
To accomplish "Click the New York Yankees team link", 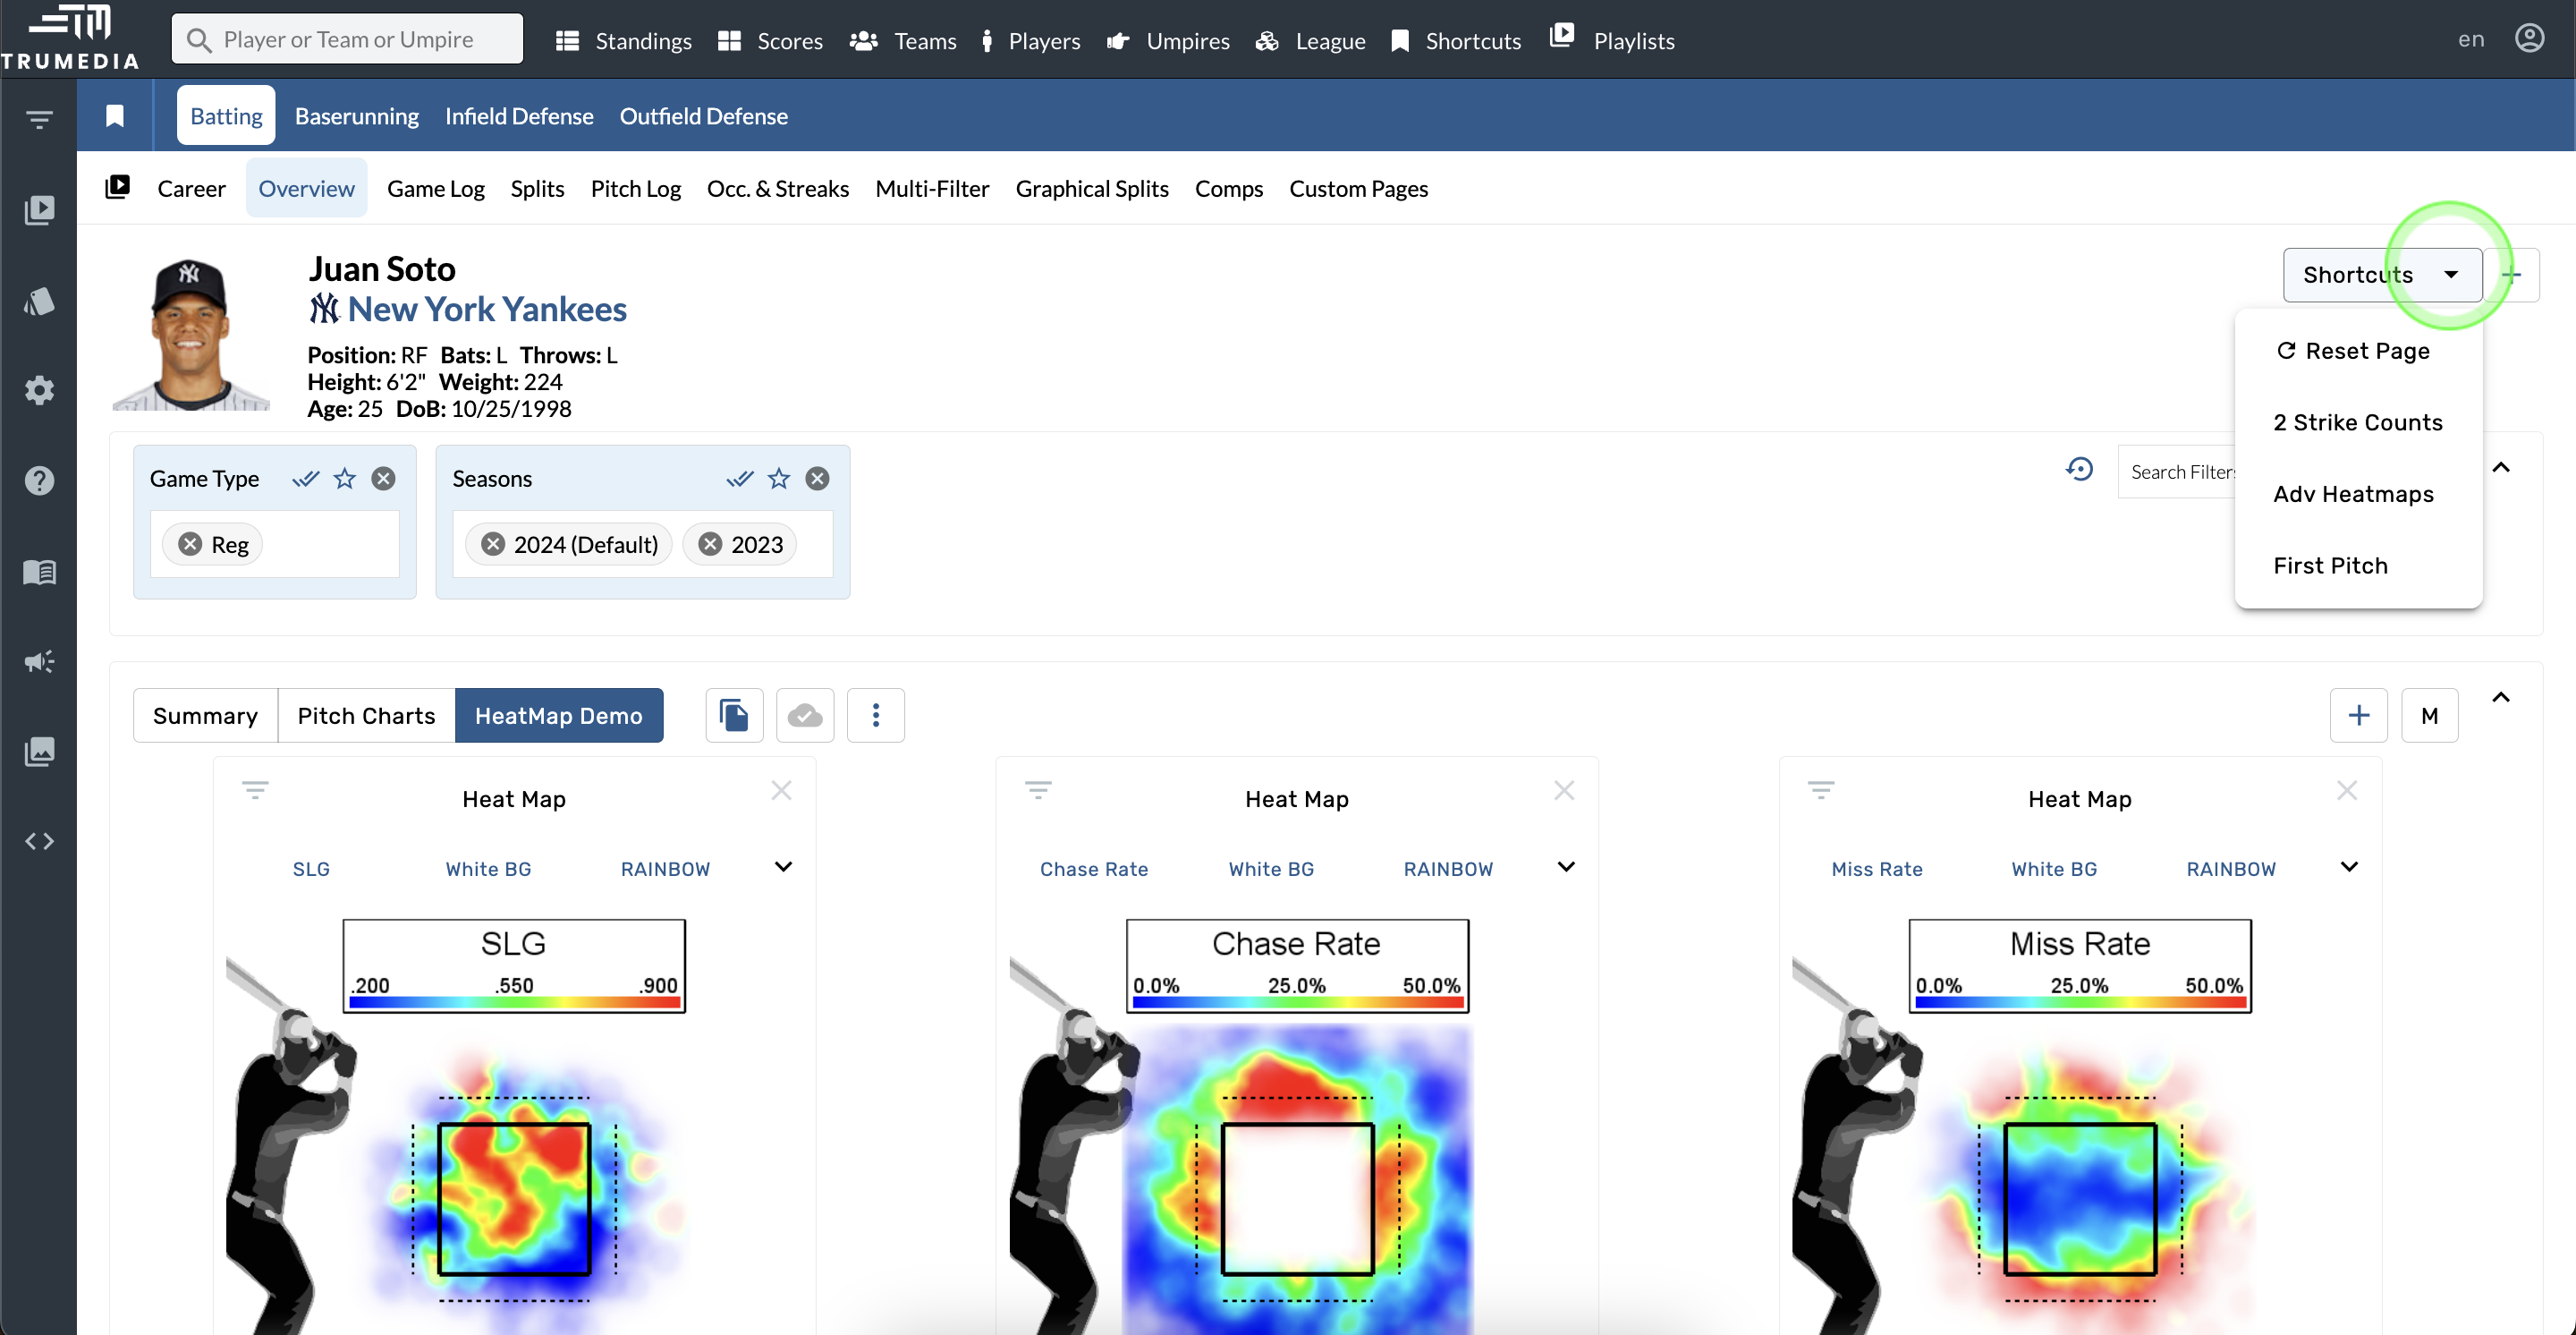I will tap(486, 309).
